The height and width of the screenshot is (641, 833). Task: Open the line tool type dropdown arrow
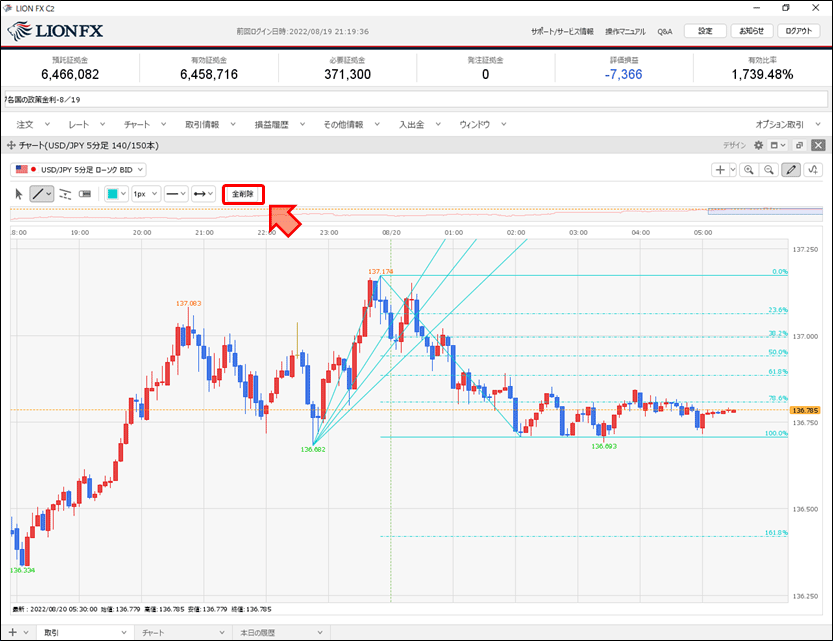(49, 194)
